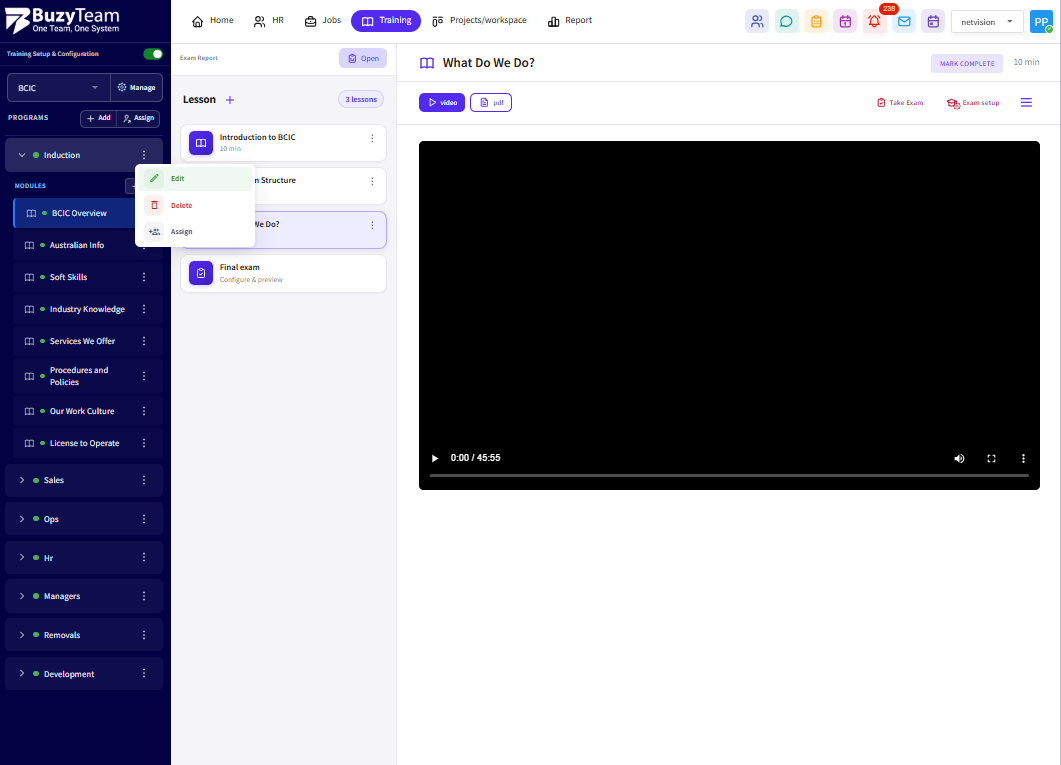Open Industry Knowledge module options menu
The image size is (1061, 765).
143,309
